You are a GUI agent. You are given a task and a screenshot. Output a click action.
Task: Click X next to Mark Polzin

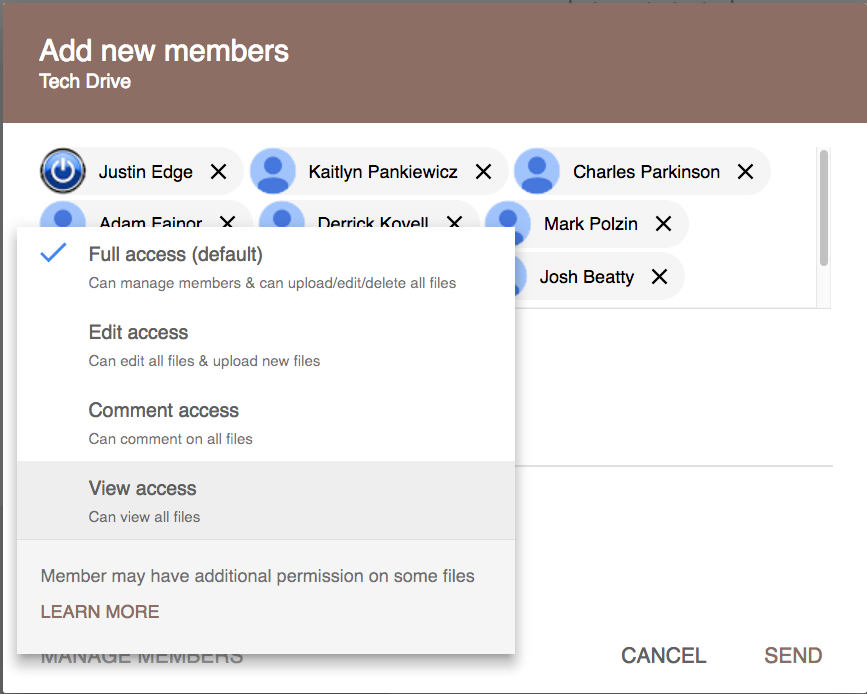[663, 224]
